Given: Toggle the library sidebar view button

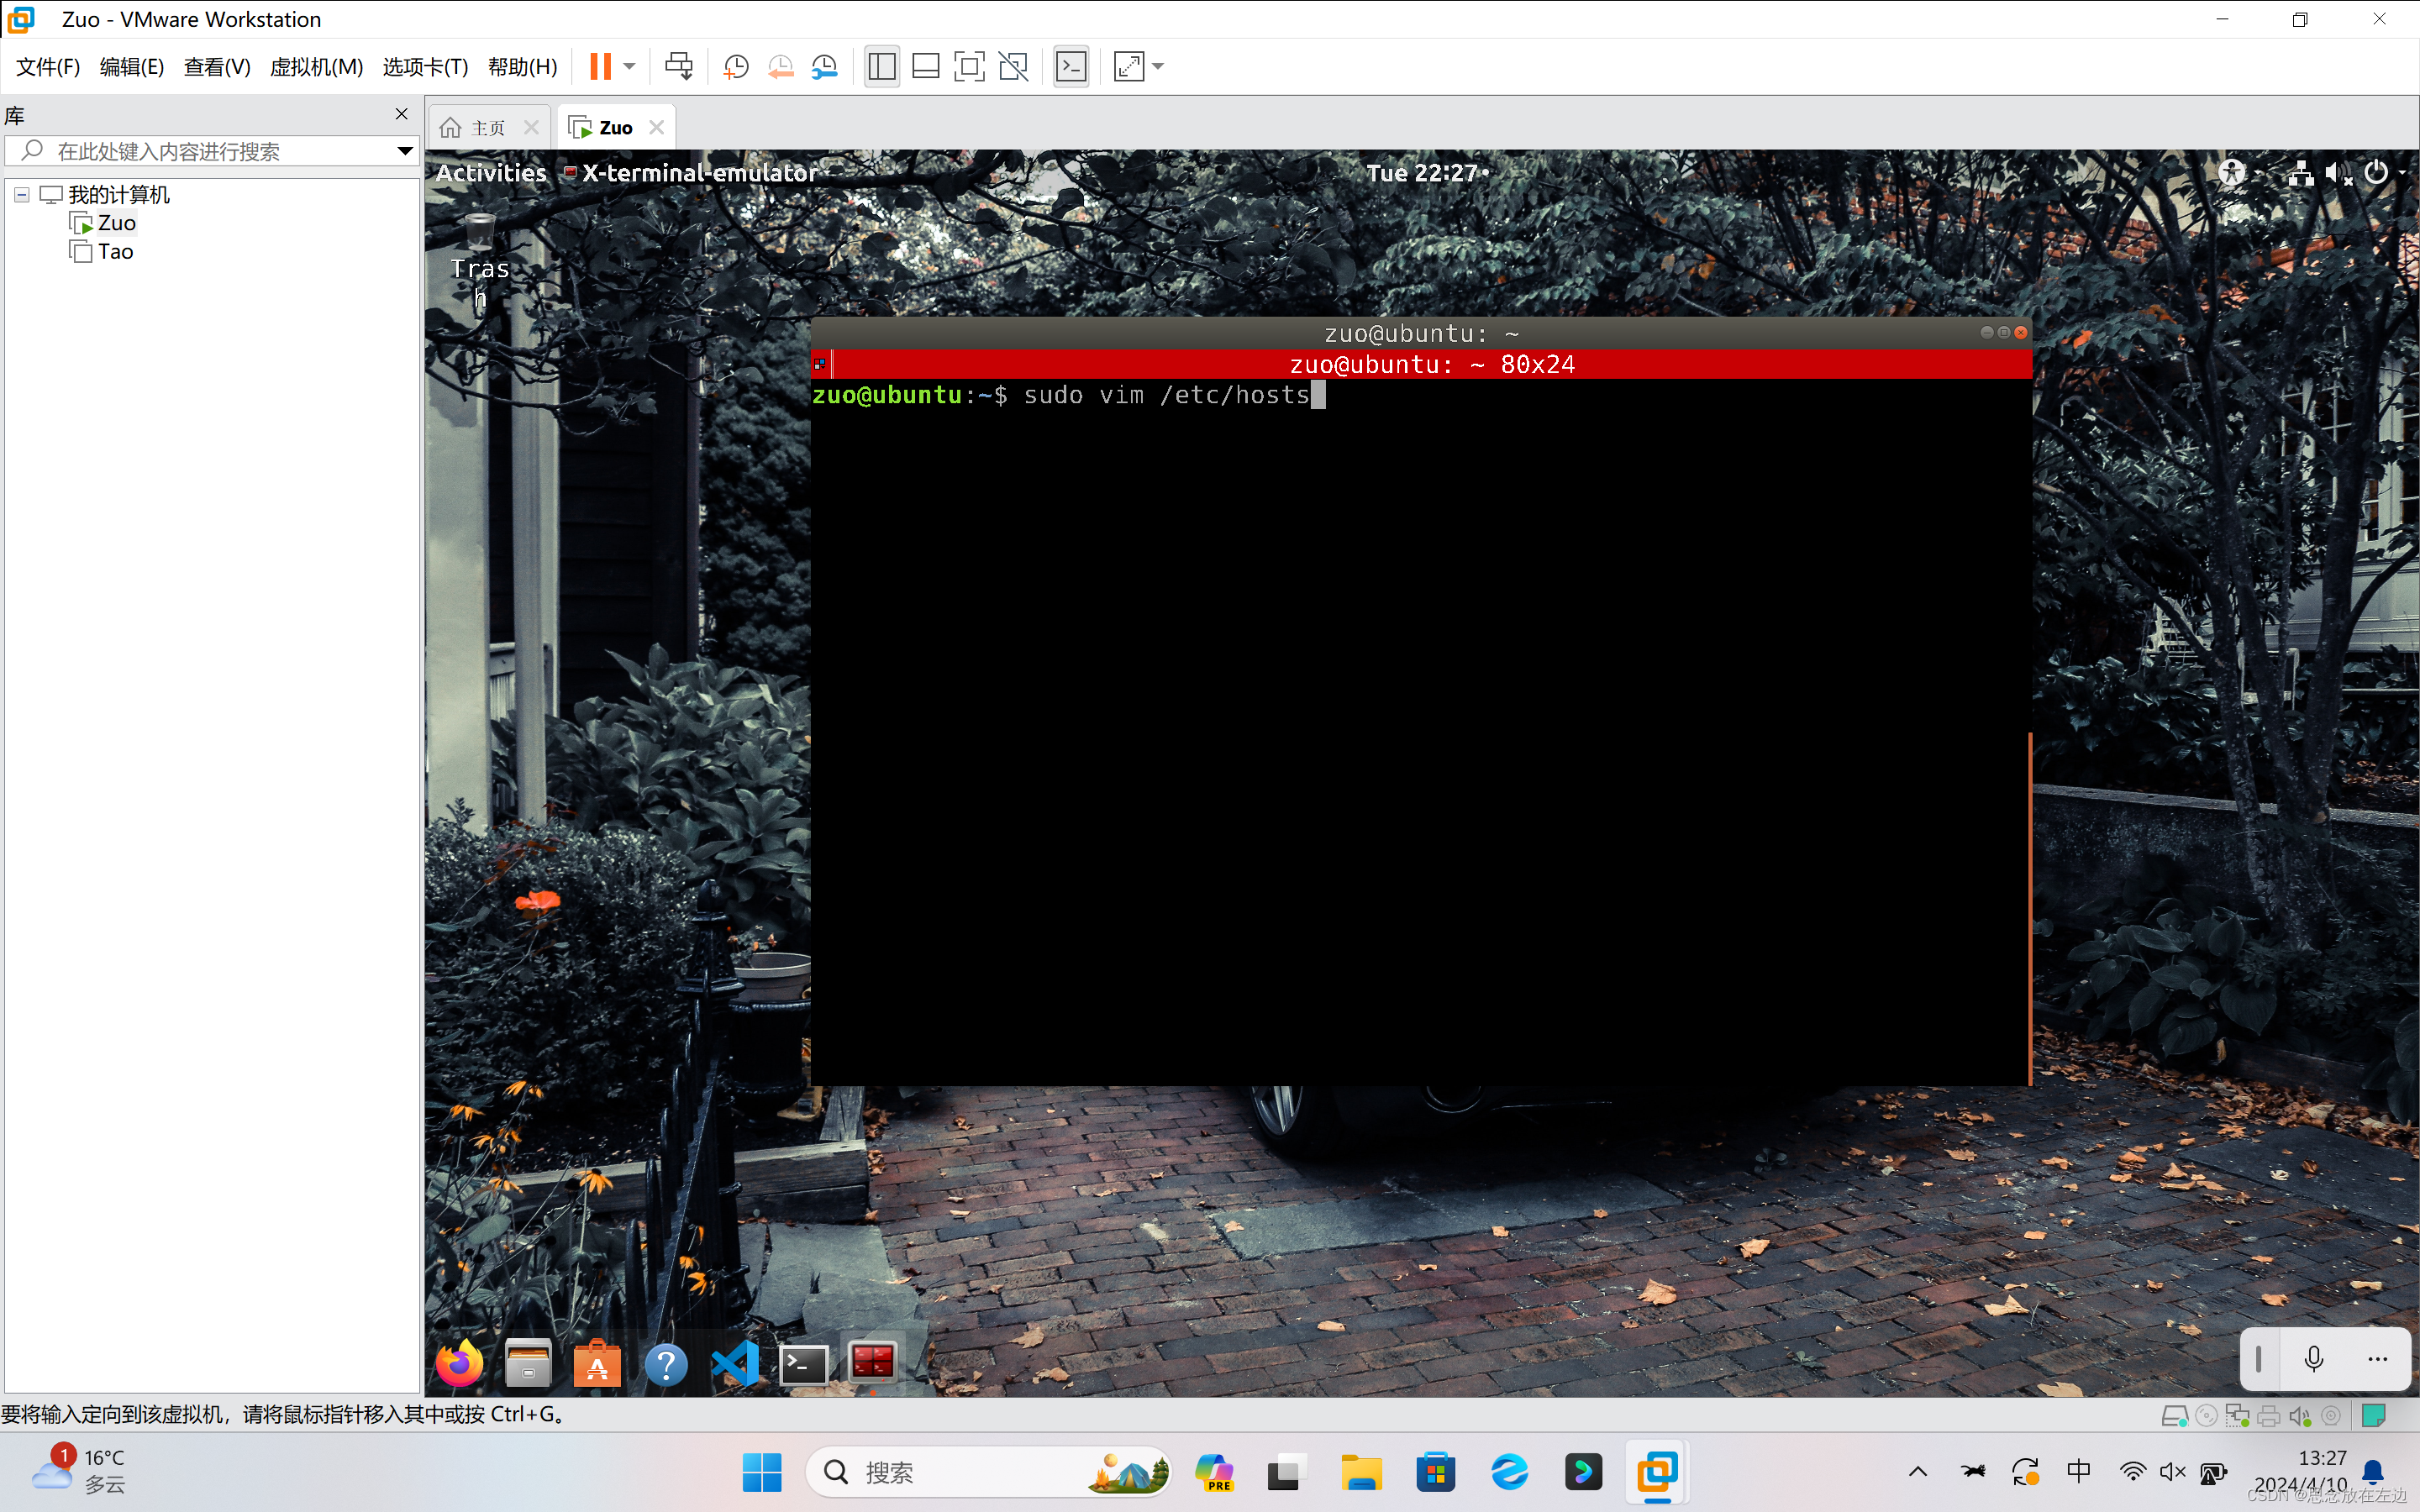Looking at the screenshot, I should coord(882,67).
